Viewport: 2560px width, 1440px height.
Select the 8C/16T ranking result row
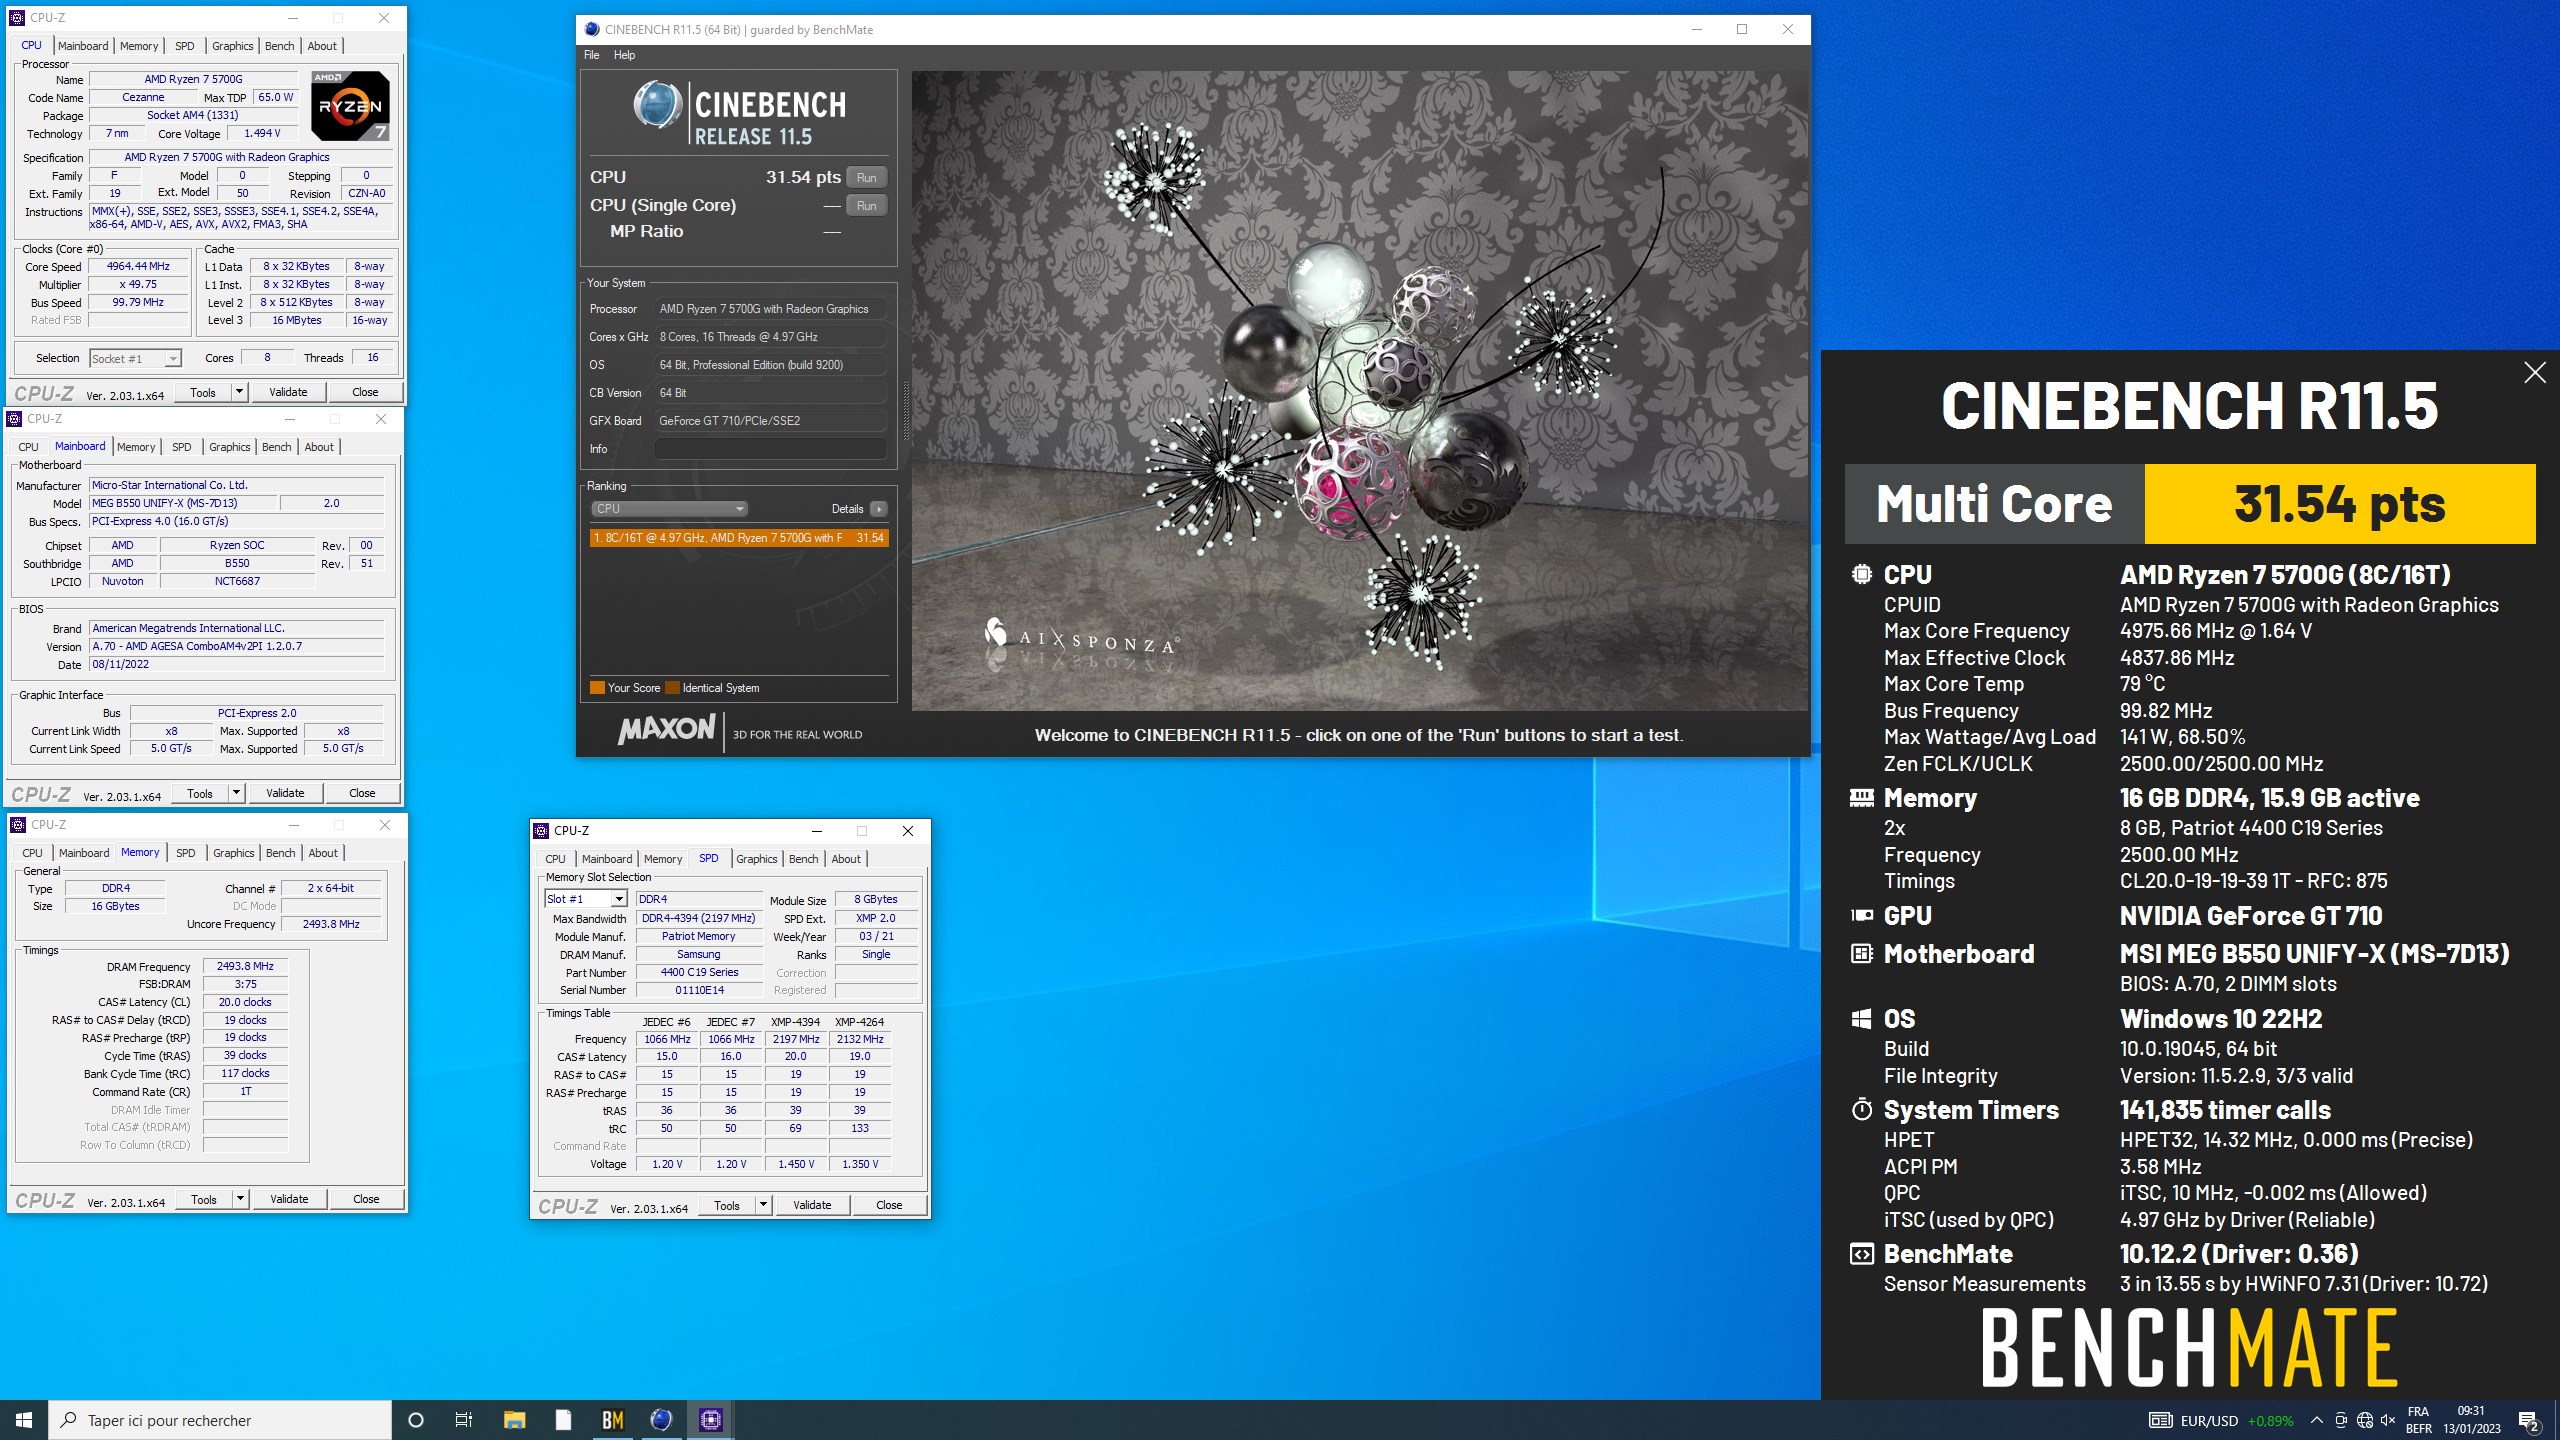tap(739, 538)
